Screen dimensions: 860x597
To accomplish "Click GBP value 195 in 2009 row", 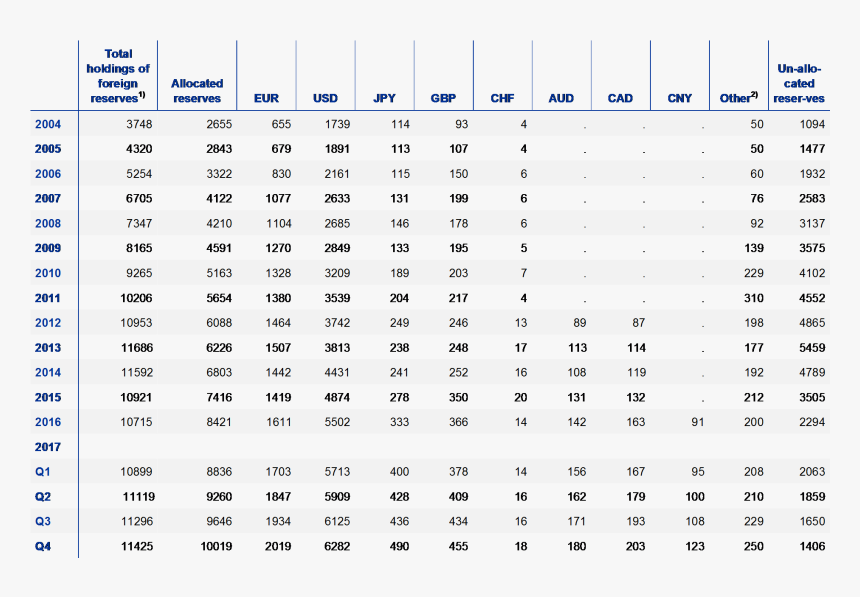I will (459, 248).
